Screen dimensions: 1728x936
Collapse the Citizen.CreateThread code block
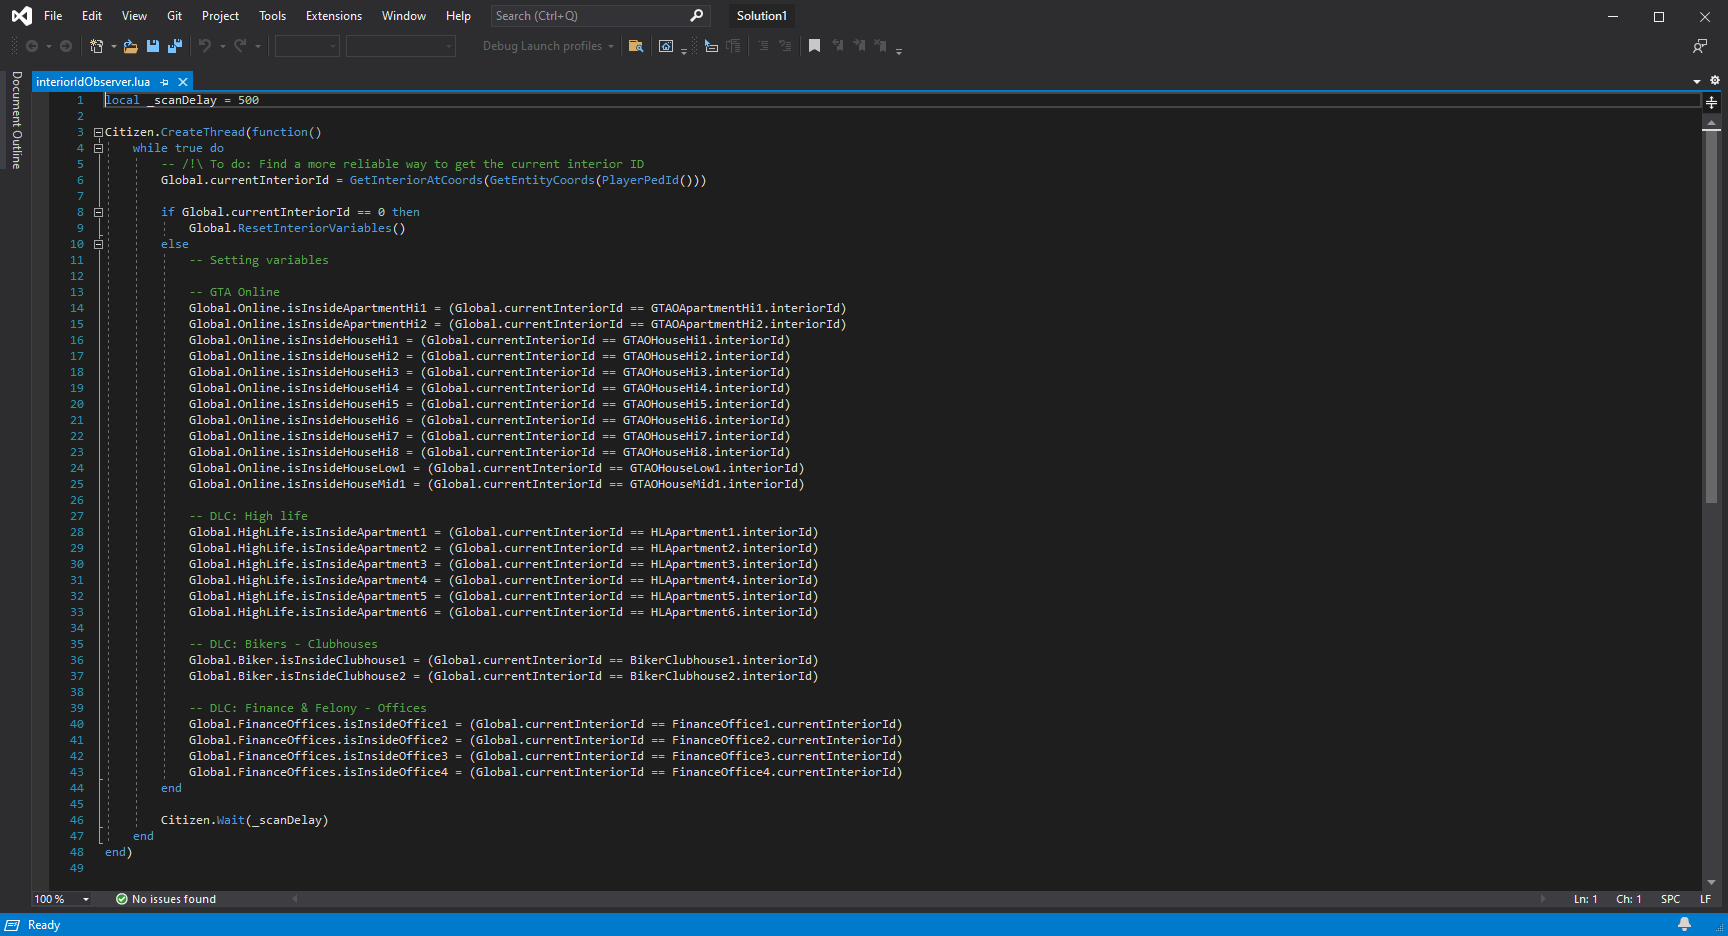click(x=97, y=131)
